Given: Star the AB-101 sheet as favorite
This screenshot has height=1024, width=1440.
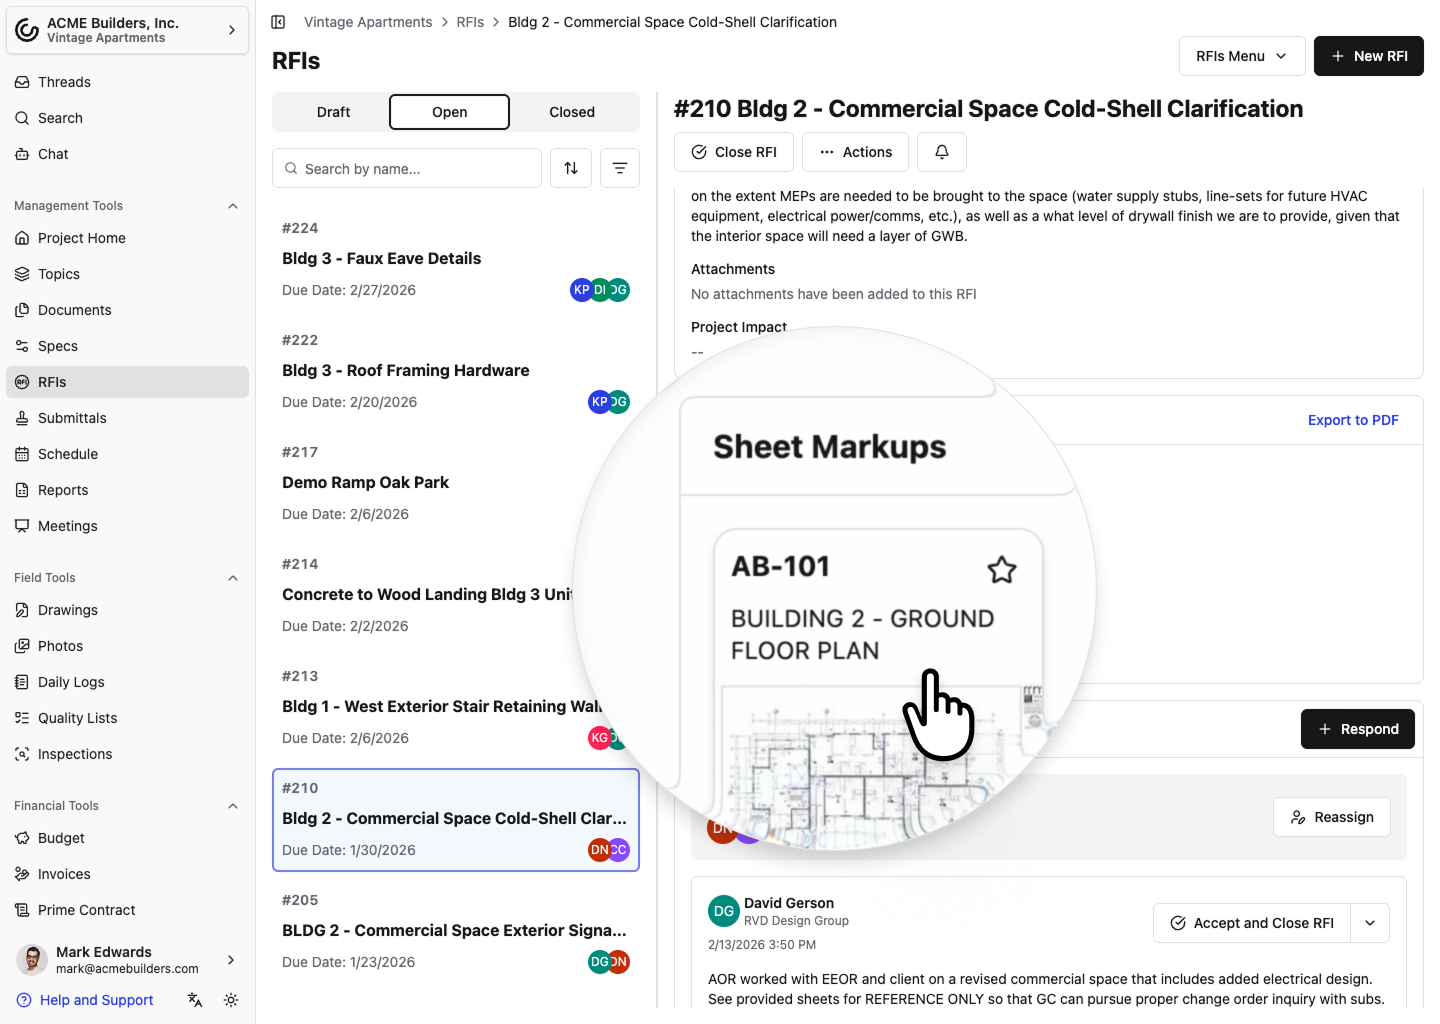Looking at the screenshot, I should pyautogui.click(x=1001, y=570).
